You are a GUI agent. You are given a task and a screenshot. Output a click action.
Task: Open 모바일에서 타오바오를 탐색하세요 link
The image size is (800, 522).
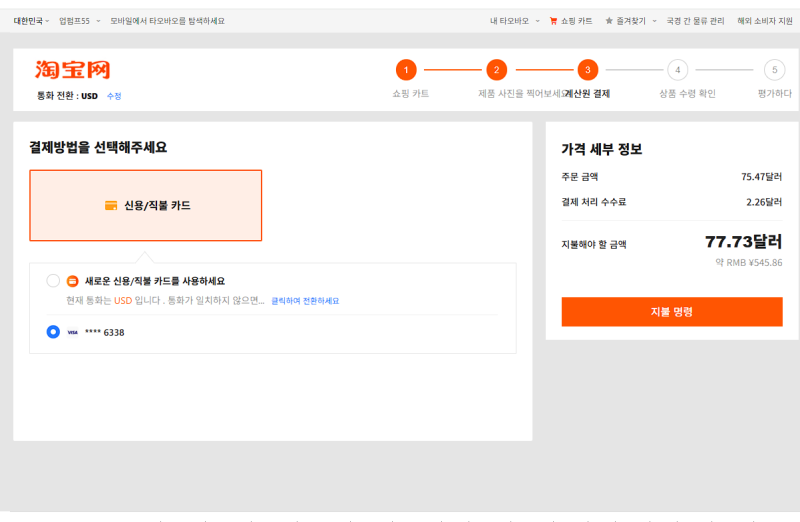pyautogui.click(x=167, y=21)
